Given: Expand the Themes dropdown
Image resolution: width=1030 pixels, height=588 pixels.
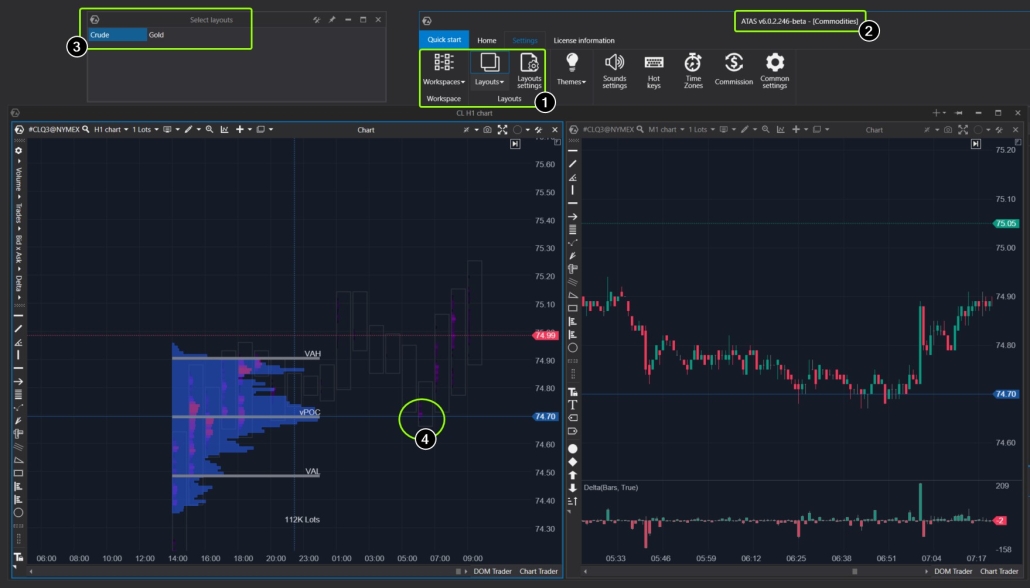Looking at the screenshot, I should (571, 70).
